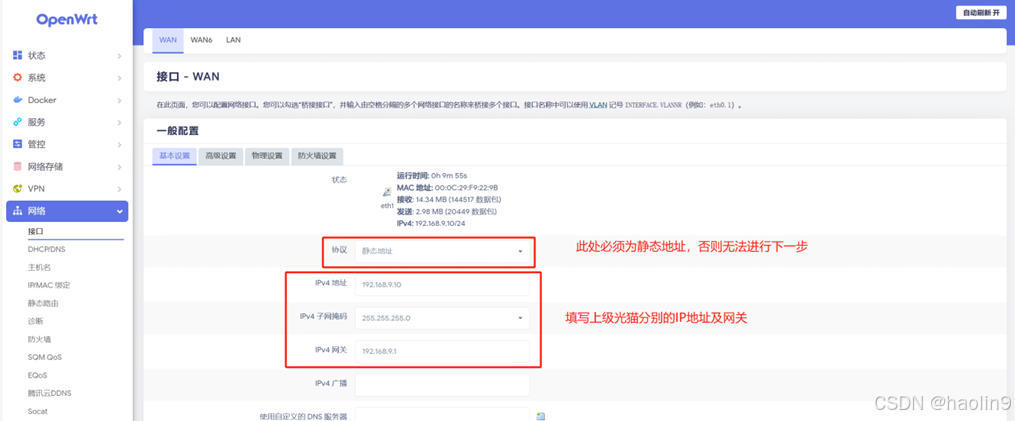Viewport: 1015px width, 421px height.
Task: Select the 高级设置 tab
Action: pos(221,156)
